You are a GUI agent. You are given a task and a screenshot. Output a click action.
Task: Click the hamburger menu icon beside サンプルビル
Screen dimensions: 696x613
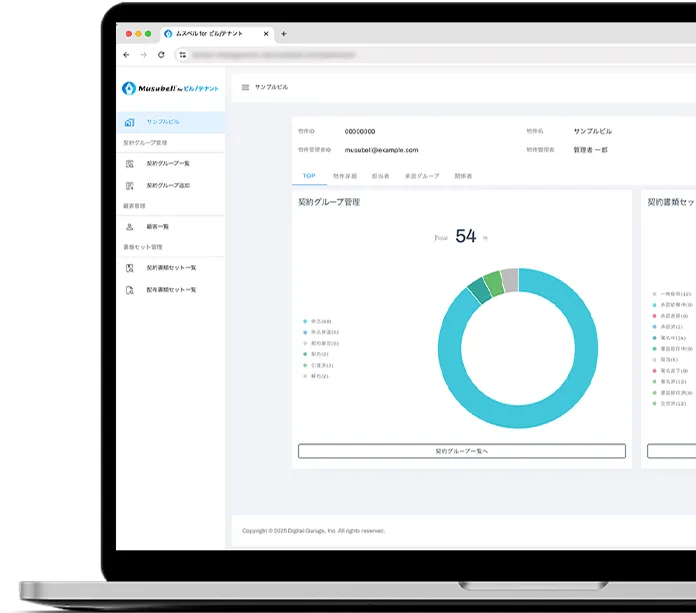pyautogui.click(x=245, y=88)
